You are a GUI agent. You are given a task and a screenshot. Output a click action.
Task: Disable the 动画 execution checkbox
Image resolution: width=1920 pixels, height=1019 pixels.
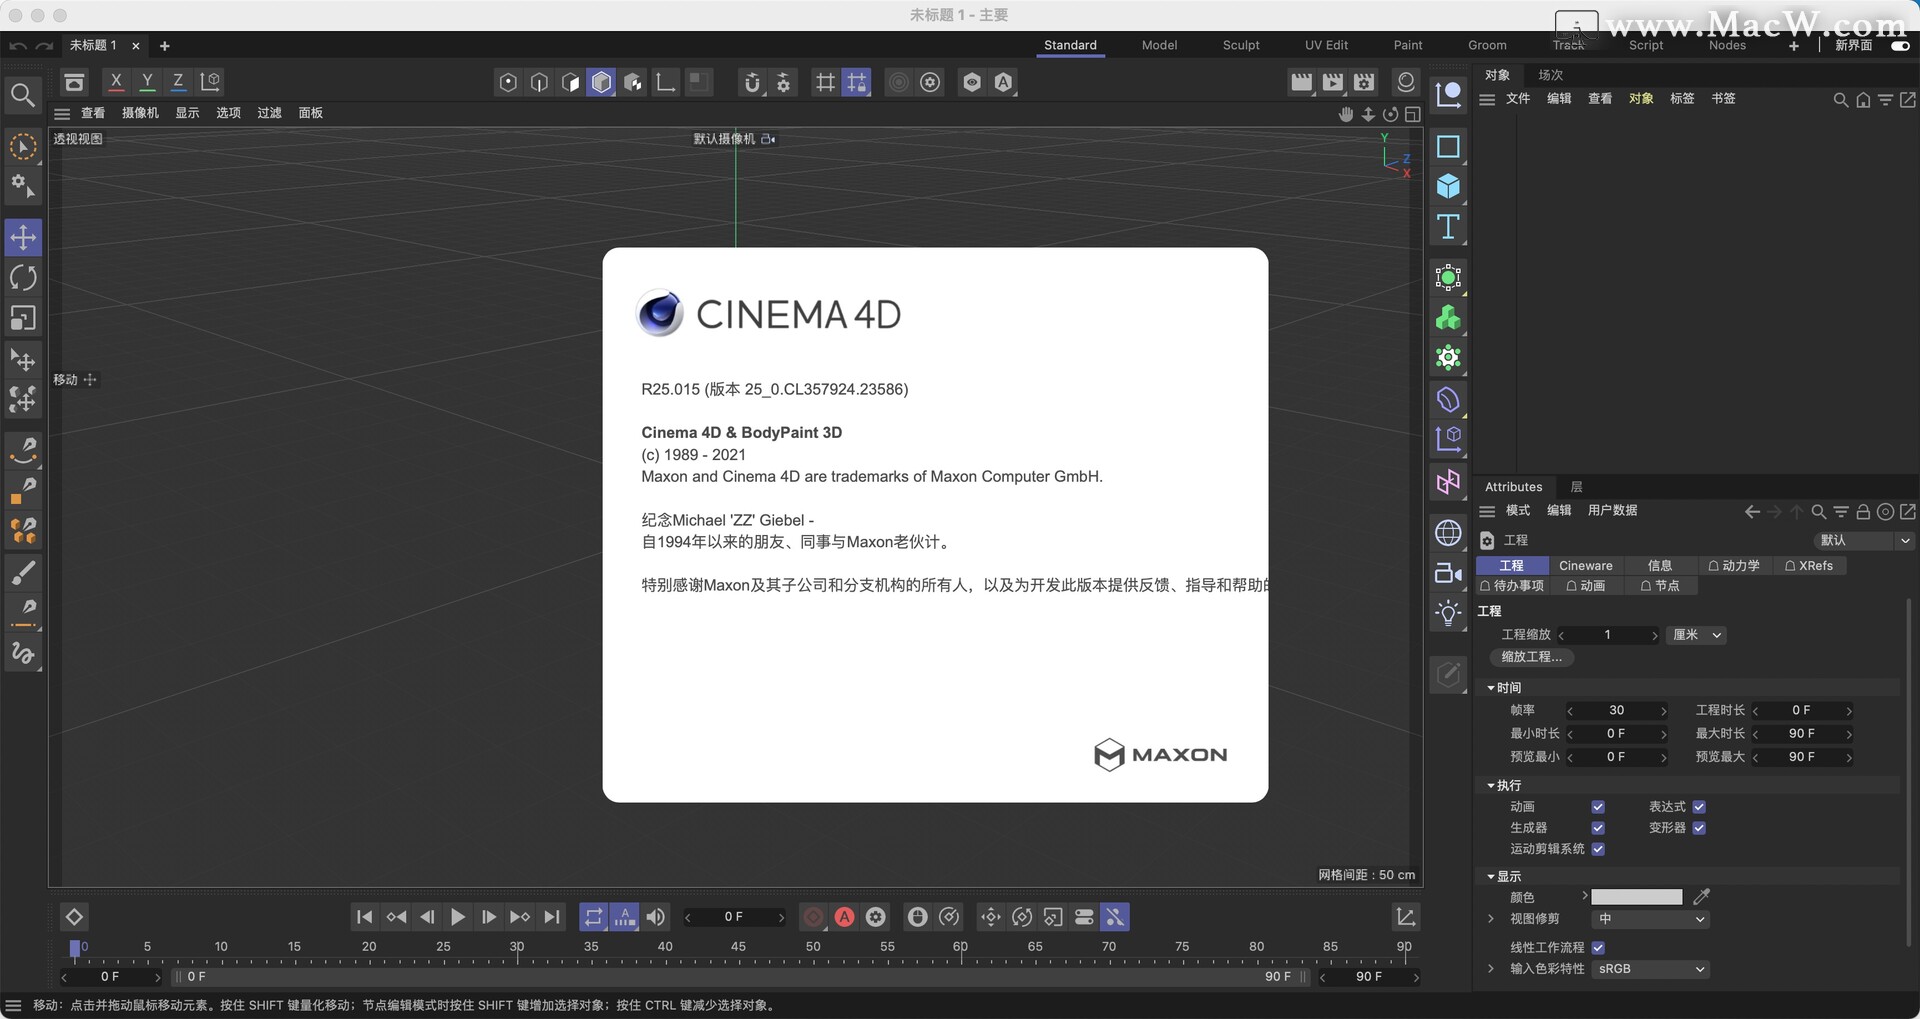[1598, 806]
